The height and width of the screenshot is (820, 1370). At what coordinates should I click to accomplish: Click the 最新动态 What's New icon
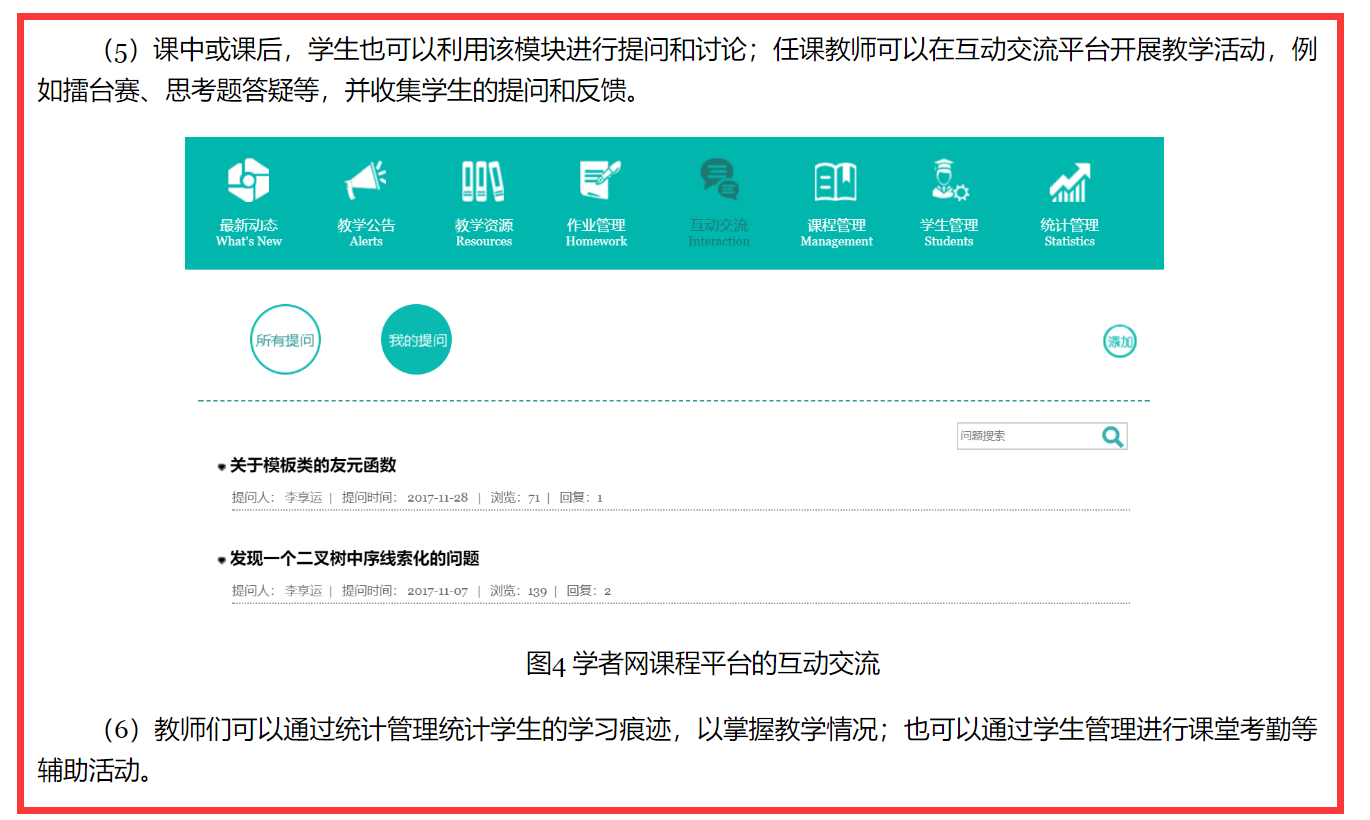[x=248, y=181]
